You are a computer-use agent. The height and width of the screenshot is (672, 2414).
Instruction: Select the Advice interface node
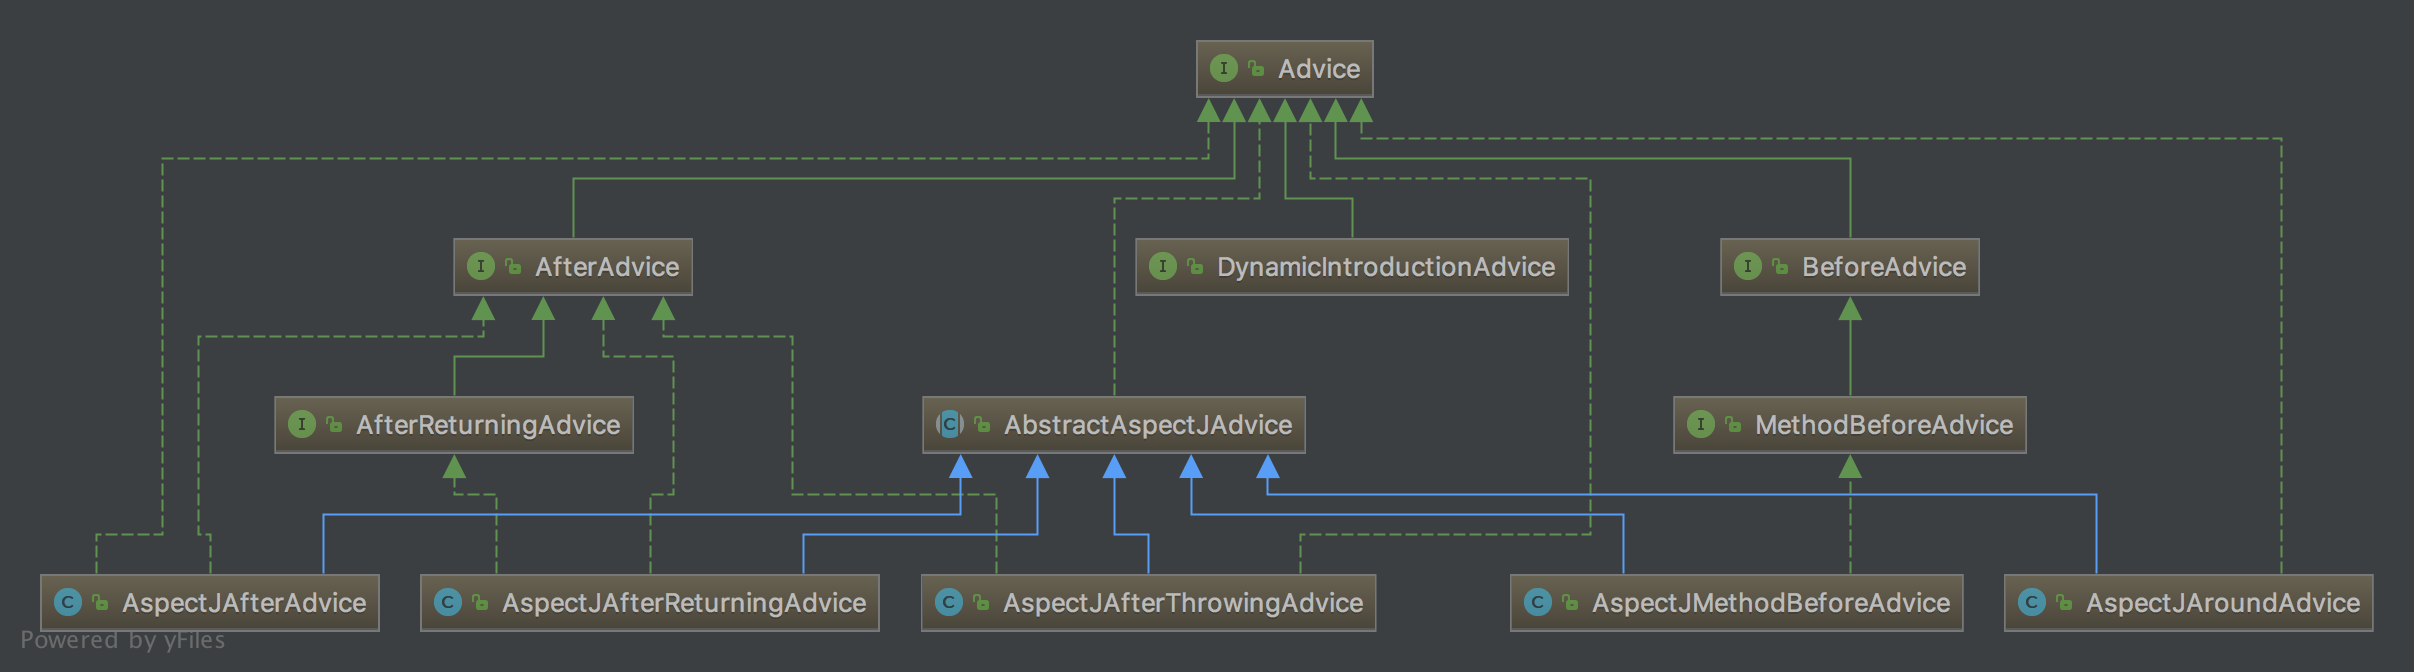pos(1284,69)
